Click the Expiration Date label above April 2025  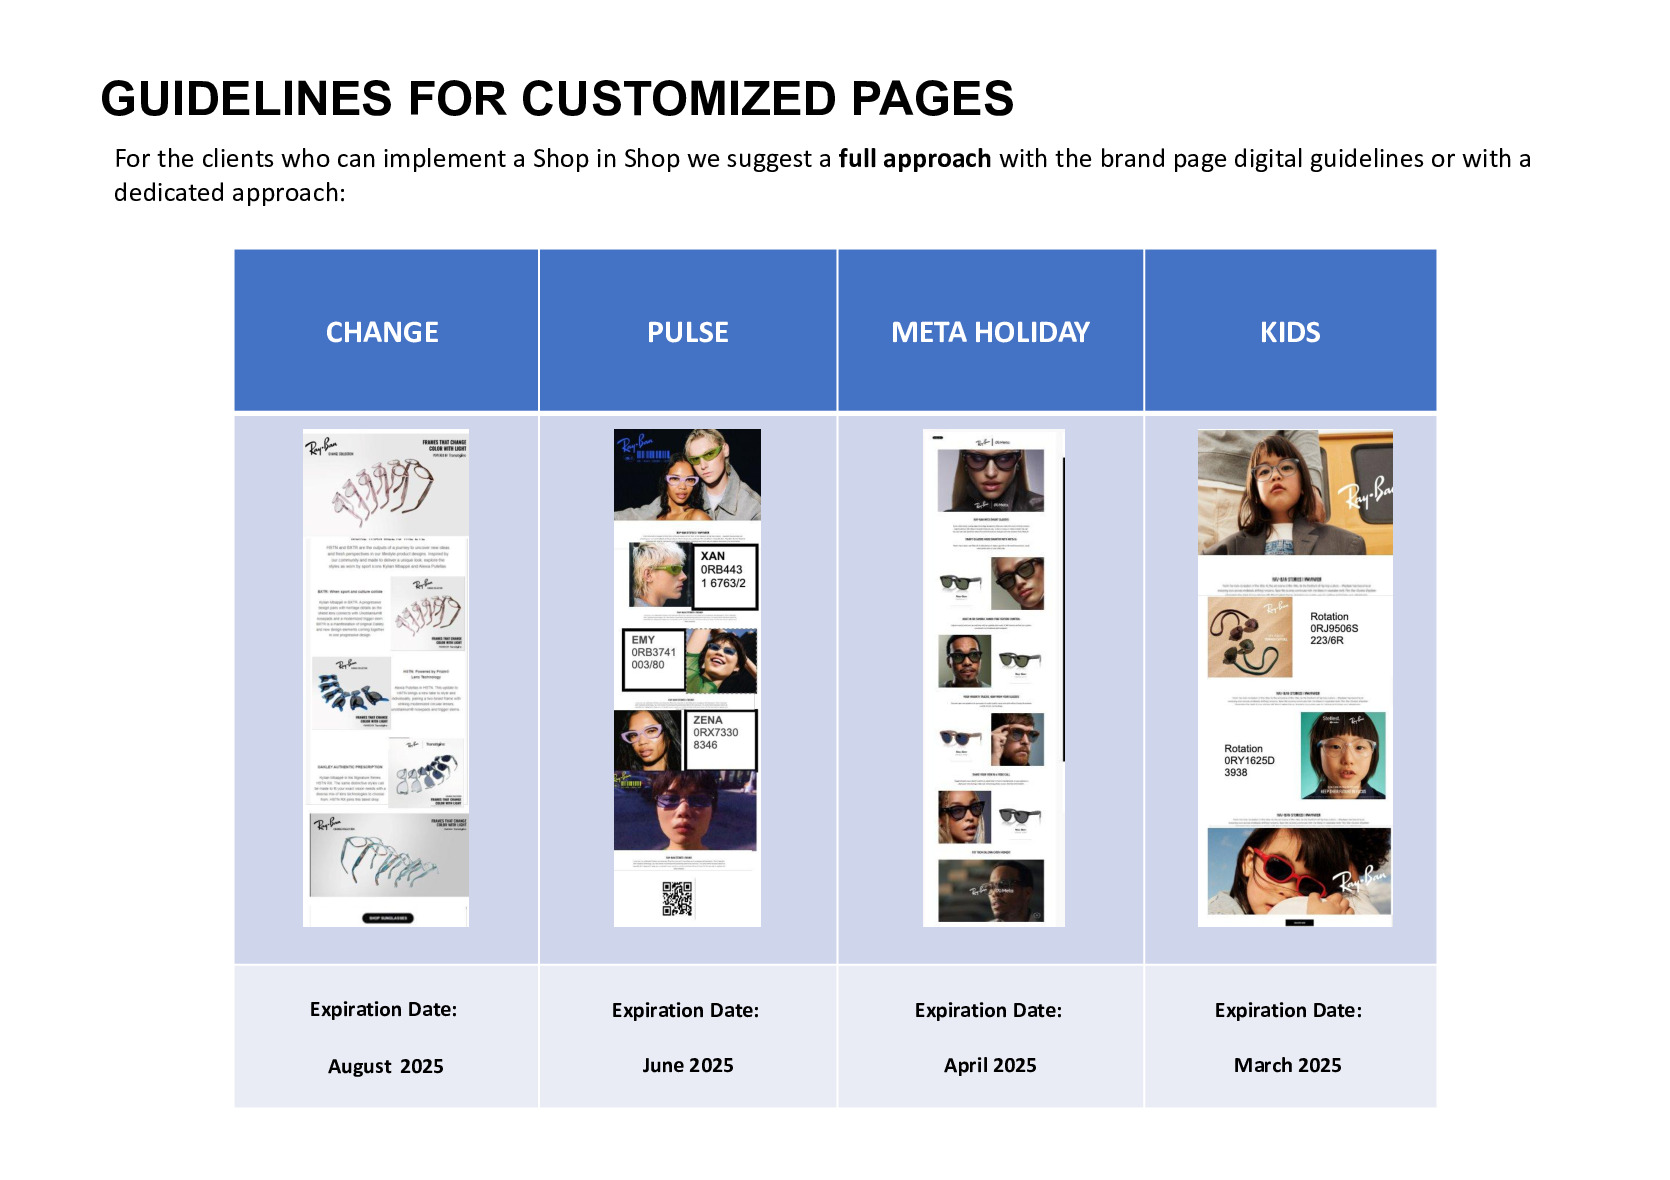(989, 1010)
